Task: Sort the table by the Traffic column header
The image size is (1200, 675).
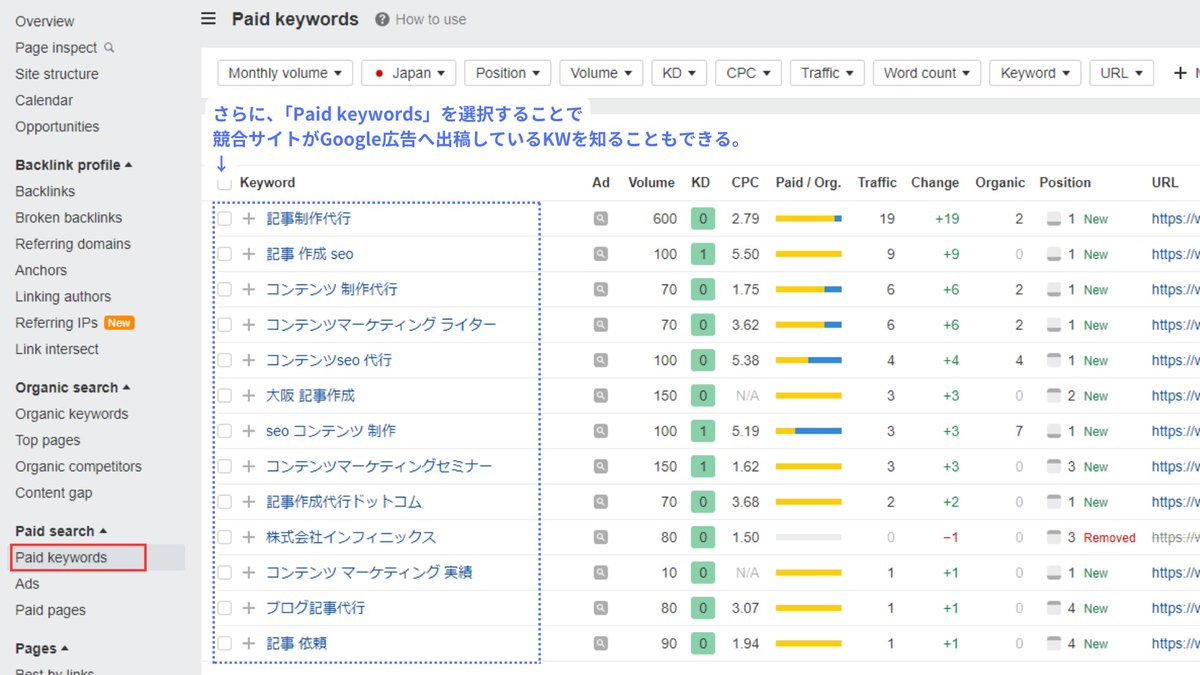Action: 877,183
